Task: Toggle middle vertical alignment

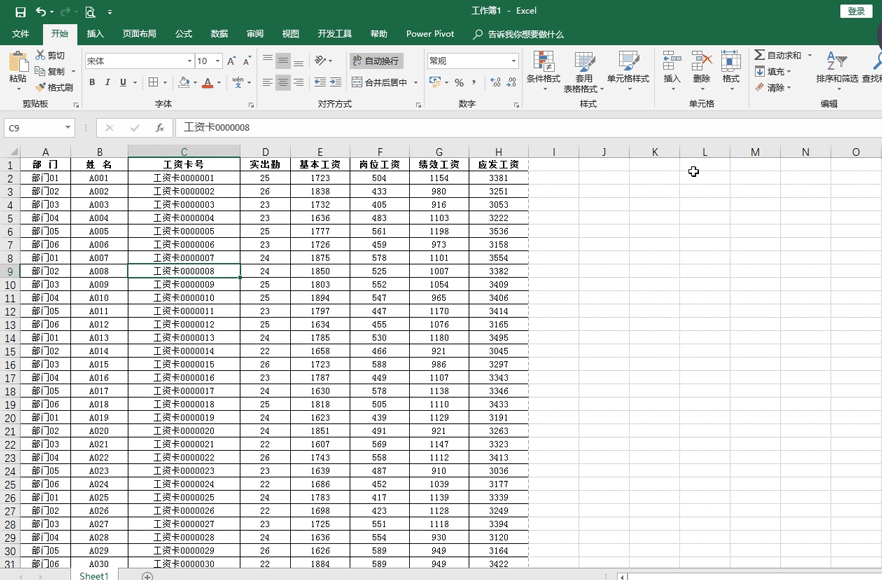Action: click(x=283, y=61)
